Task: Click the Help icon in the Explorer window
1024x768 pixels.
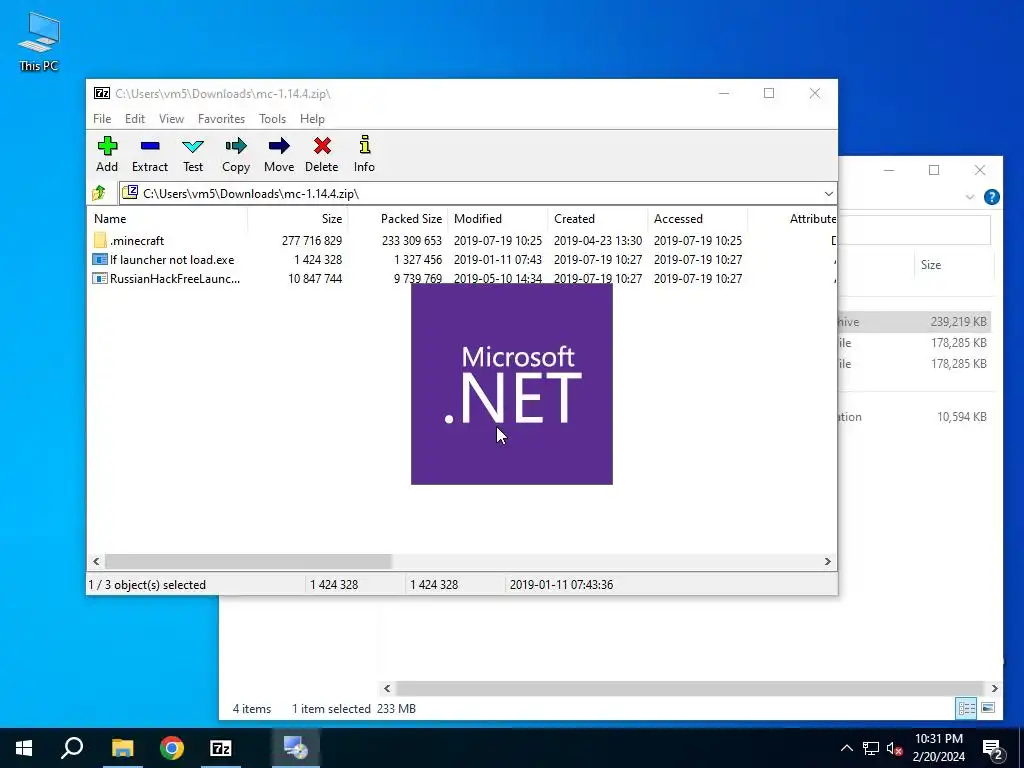Action: point(991,197)
